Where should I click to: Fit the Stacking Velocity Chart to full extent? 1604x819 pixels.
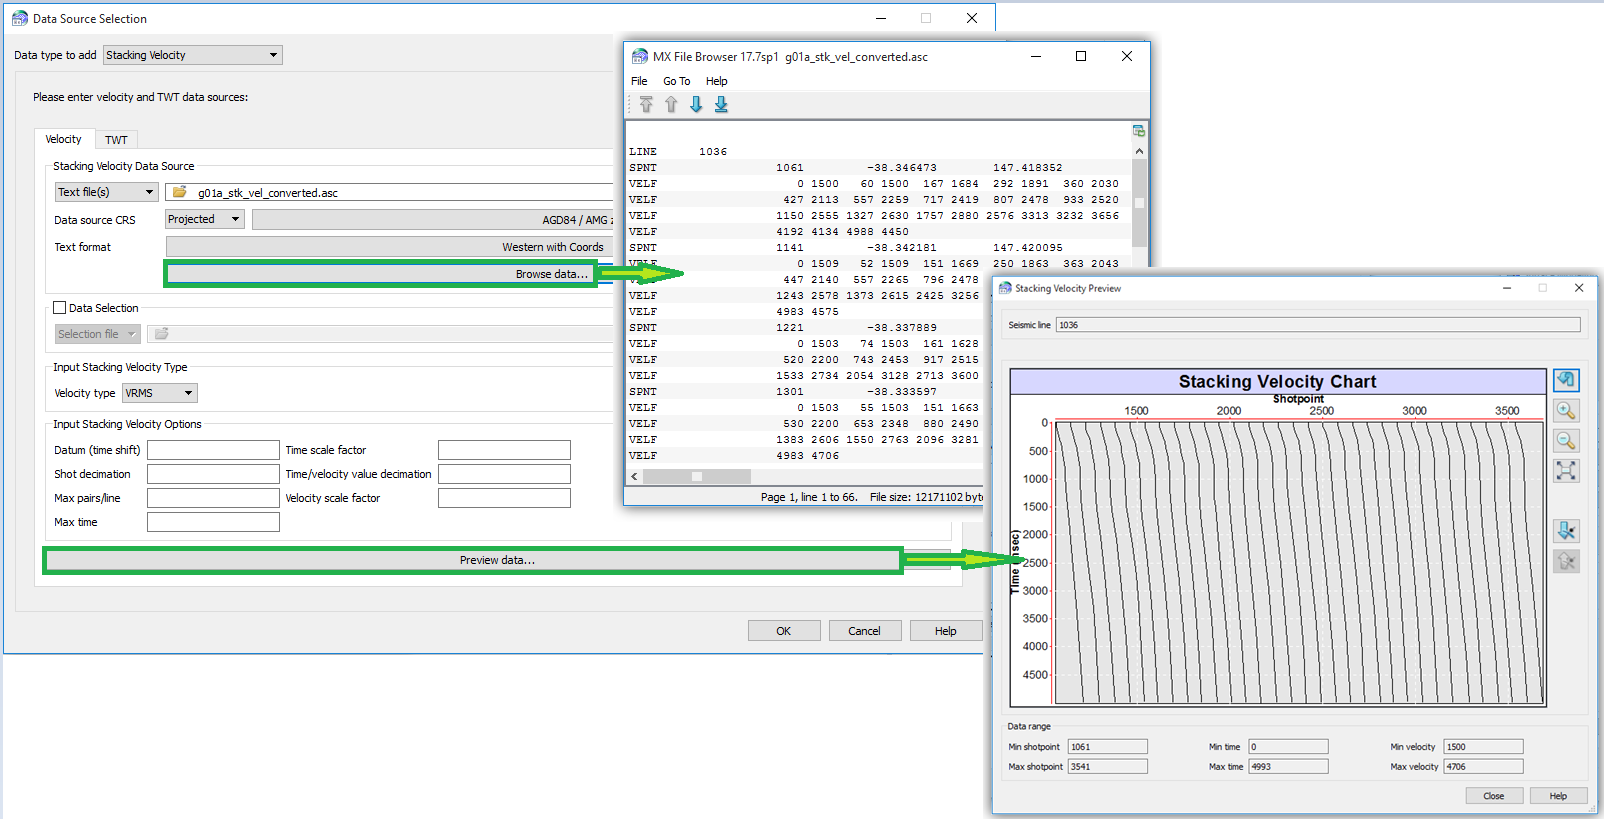click(x=1566, y=471)
